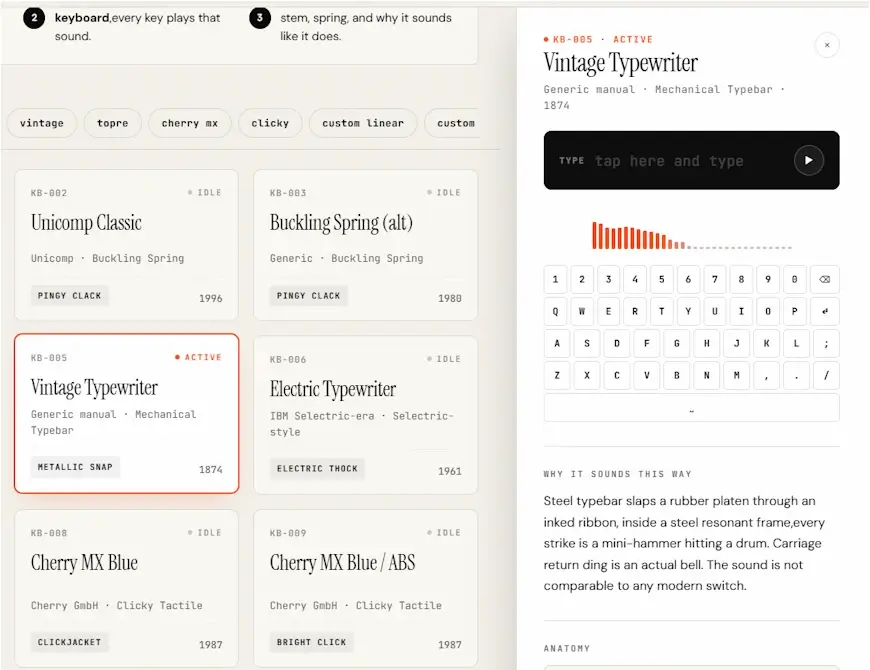This screenshot has width=870, height=670.
Task: Open the Cherry MX Blue card
Action: click(x=126, y=587)
